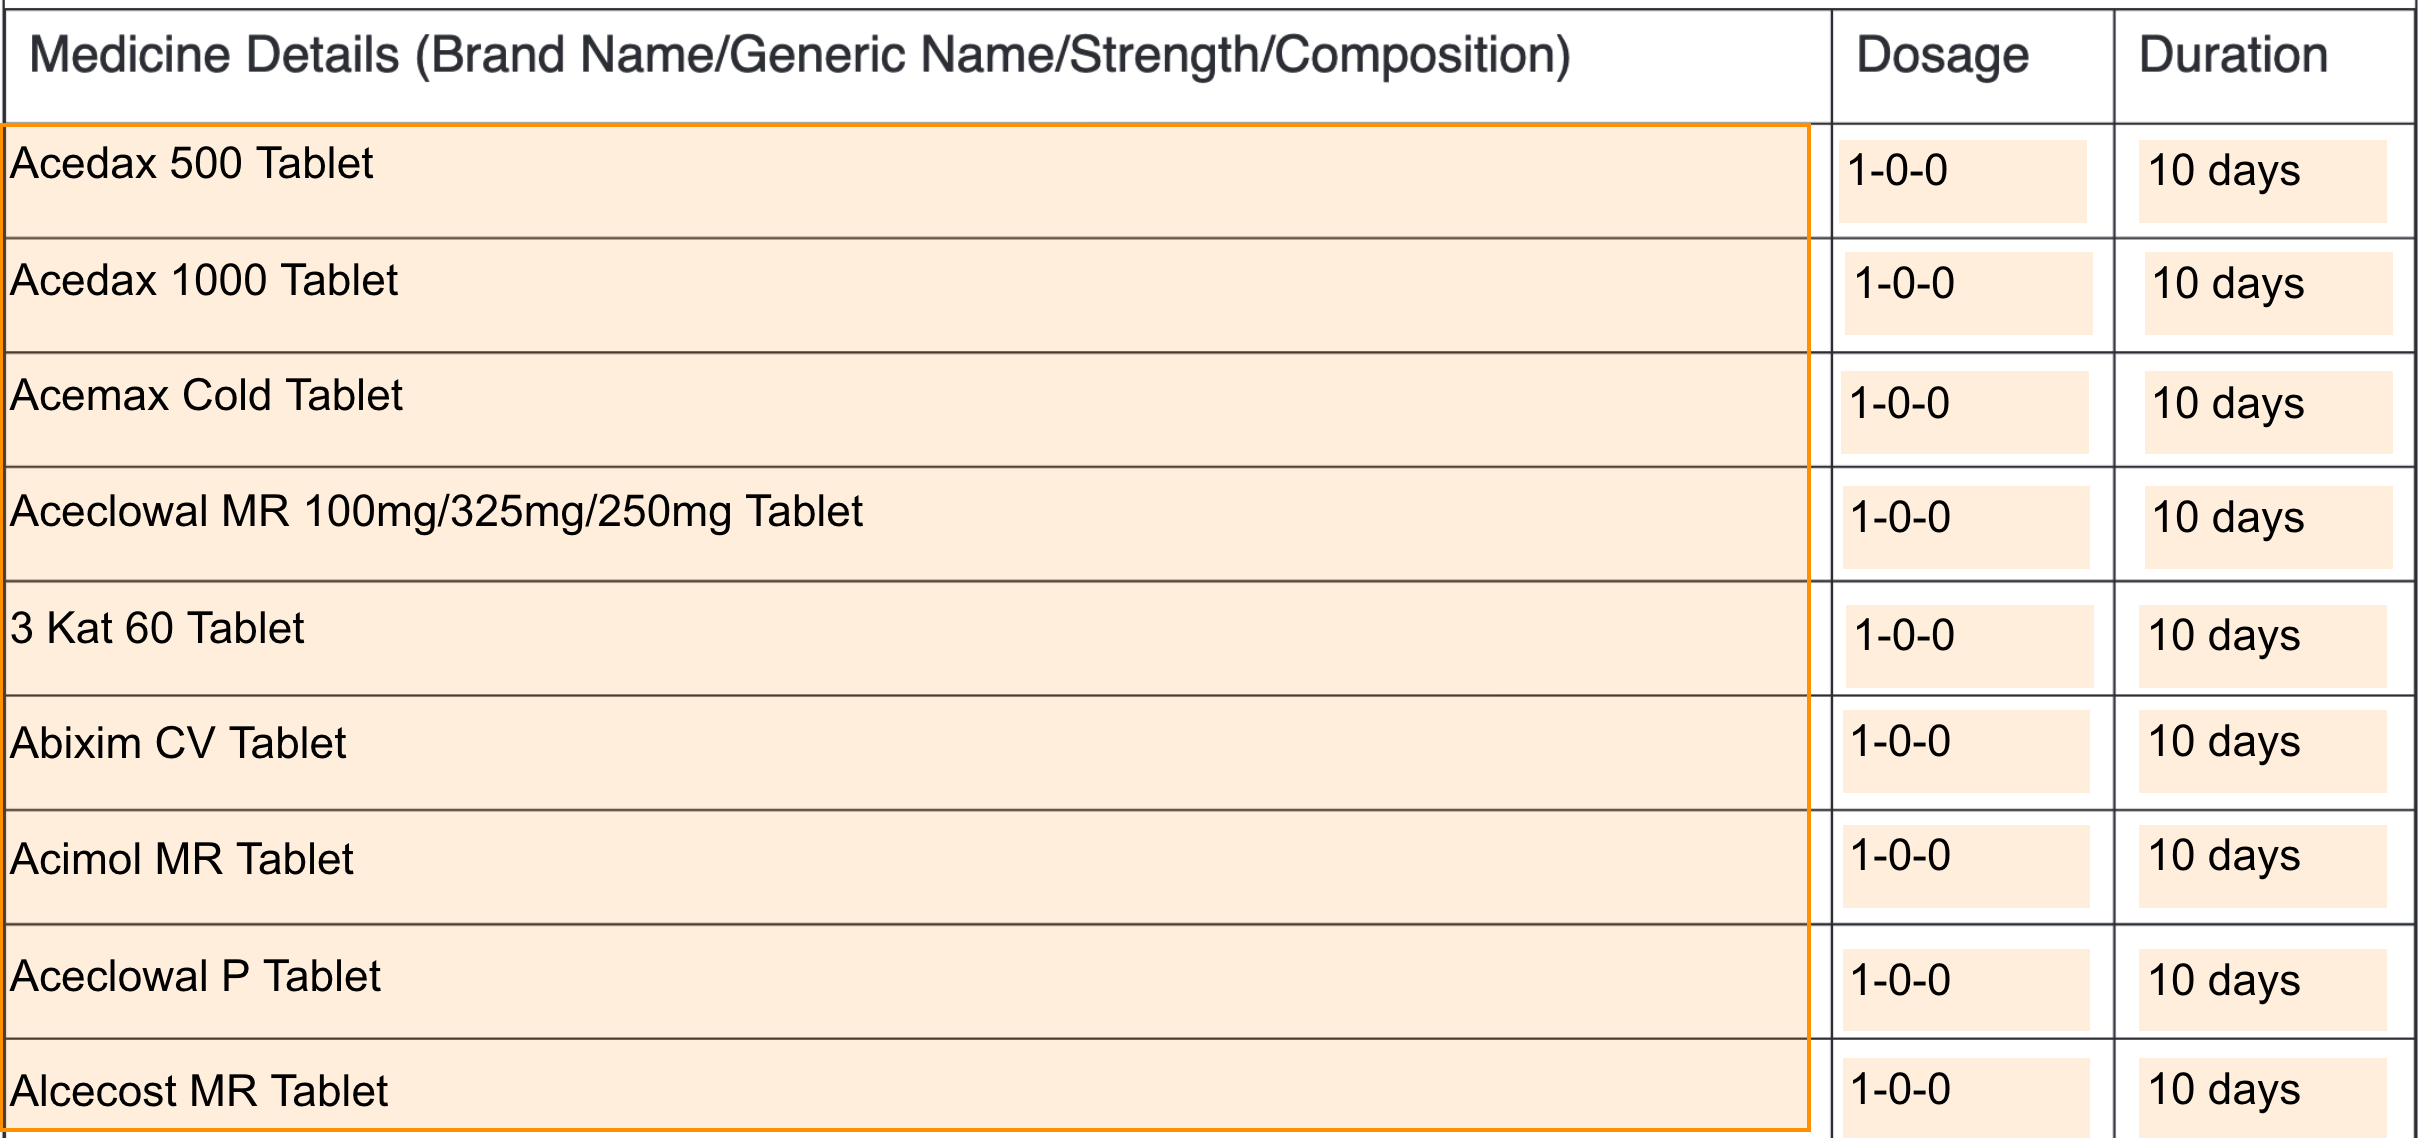Select the Abixim CV Tablet cell
Image resolution: width=2418 pixels, height=1138 pixels.
906,753
